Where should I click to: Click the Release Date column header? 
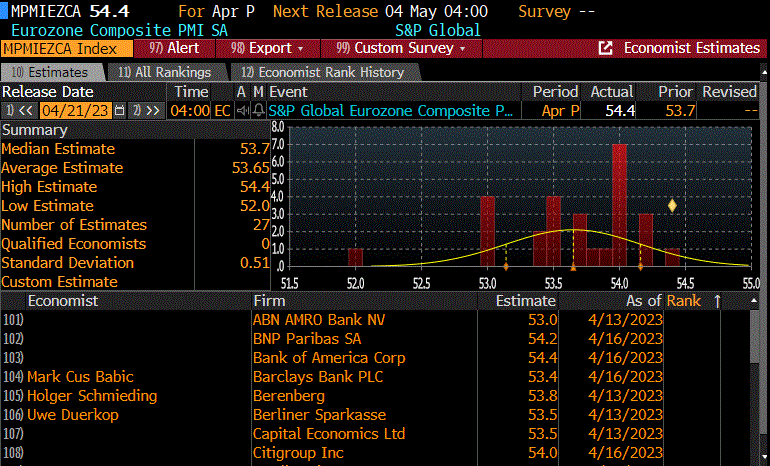[48, 92]
